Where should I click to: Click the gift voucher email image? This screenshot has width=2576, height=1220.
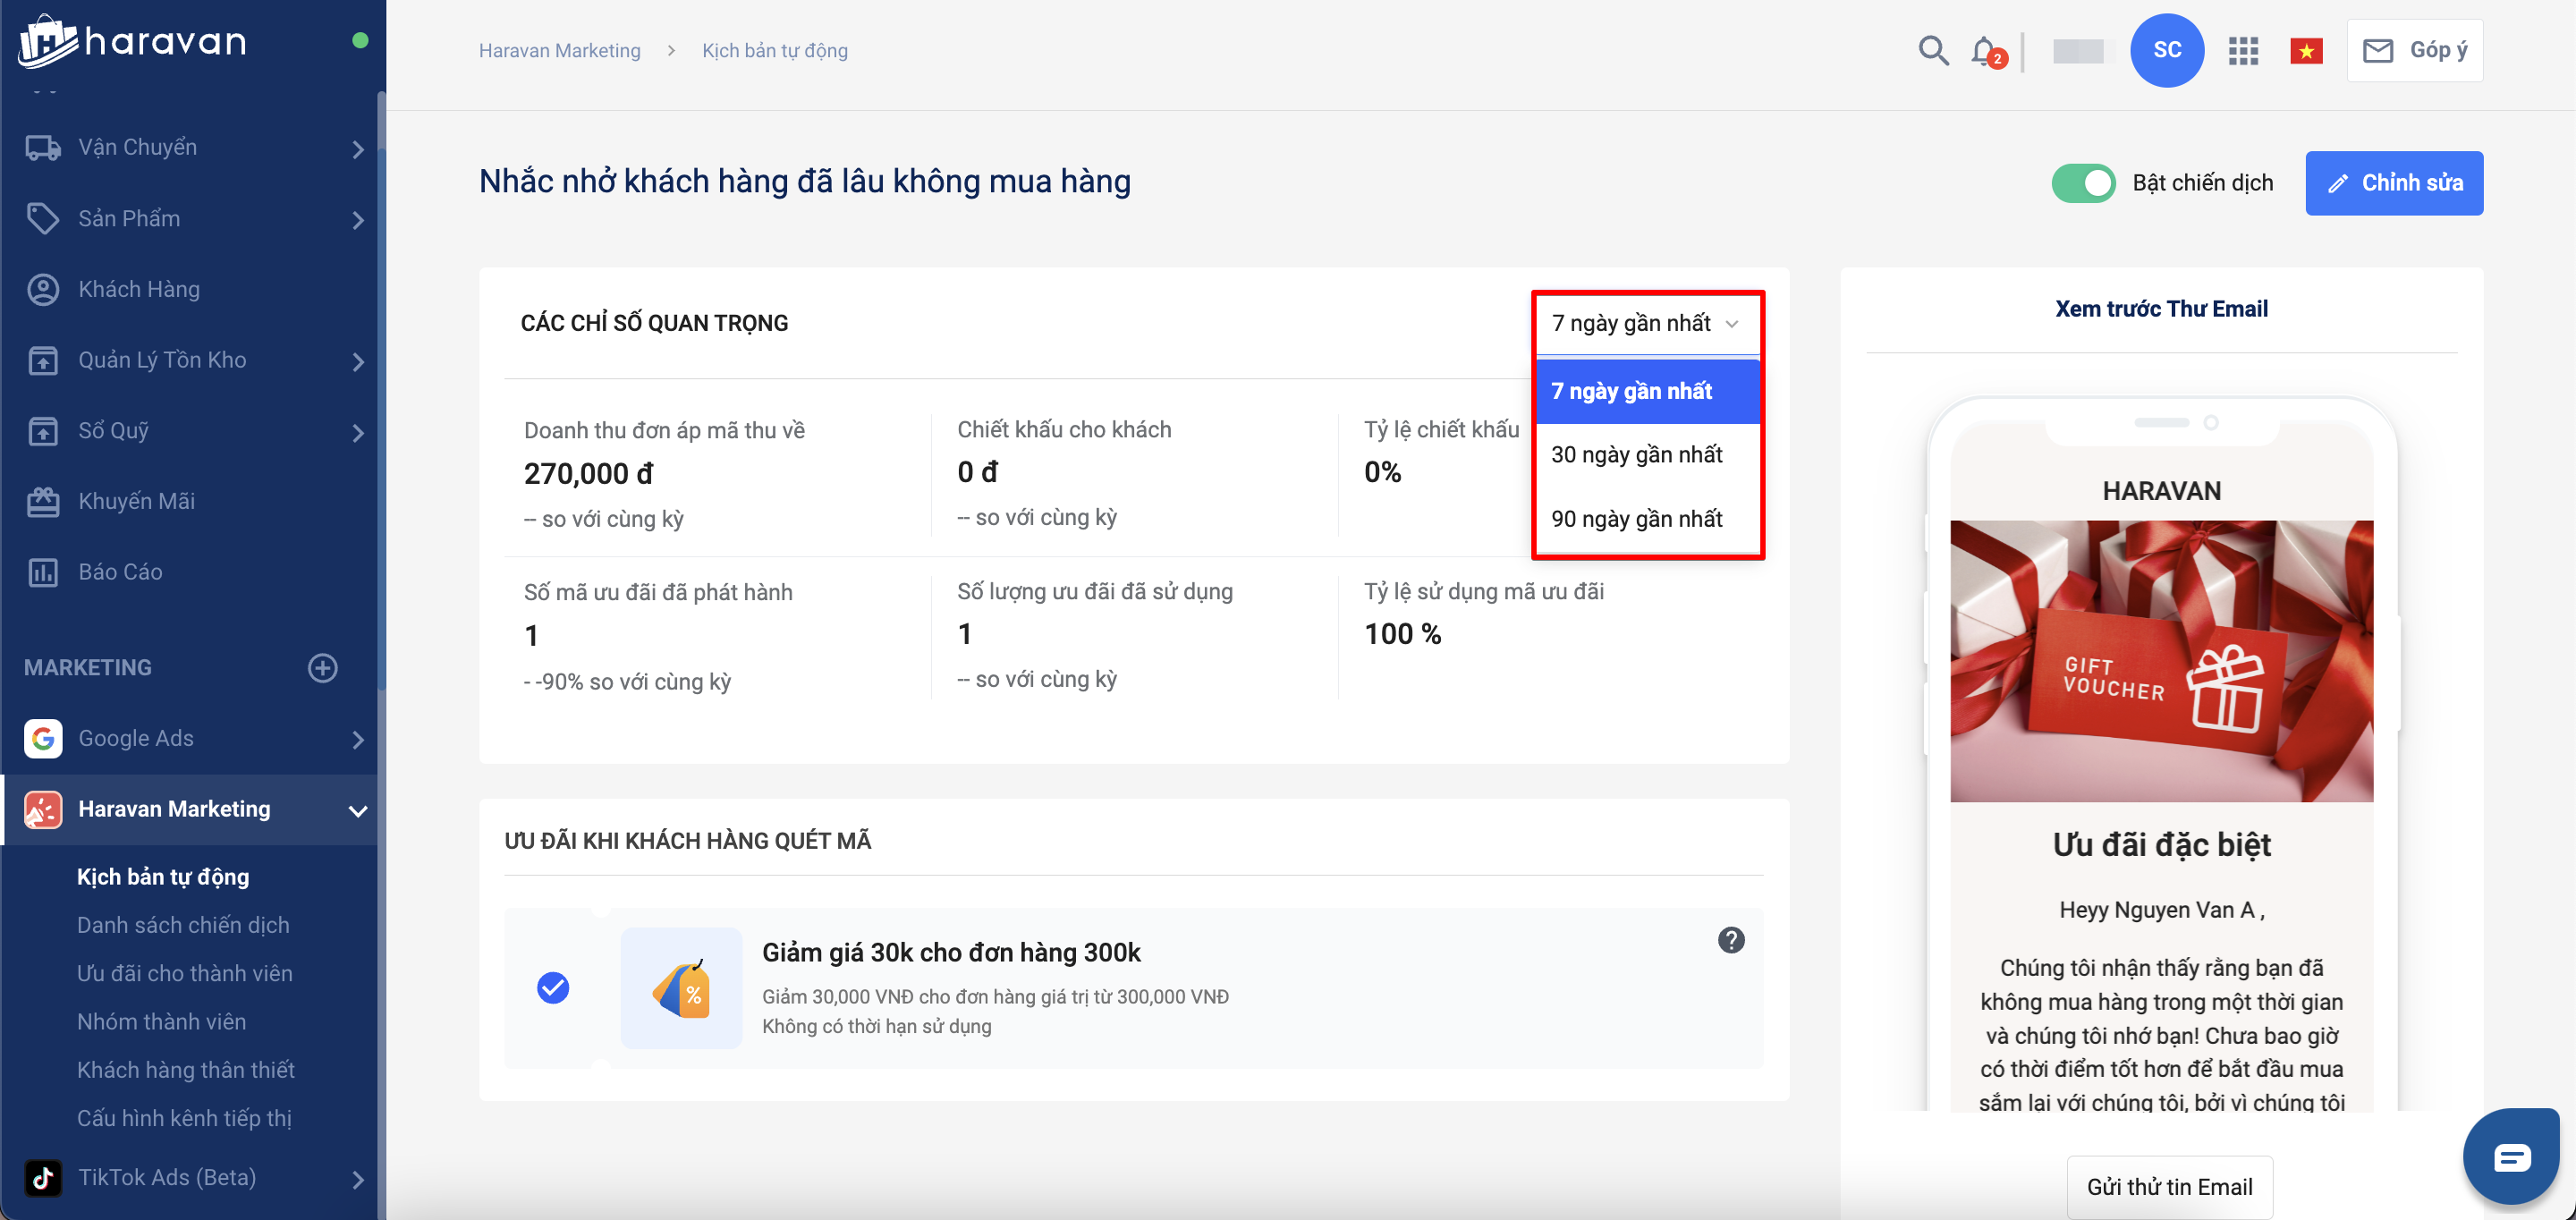pyautogui.click(x=2161, y=661)
